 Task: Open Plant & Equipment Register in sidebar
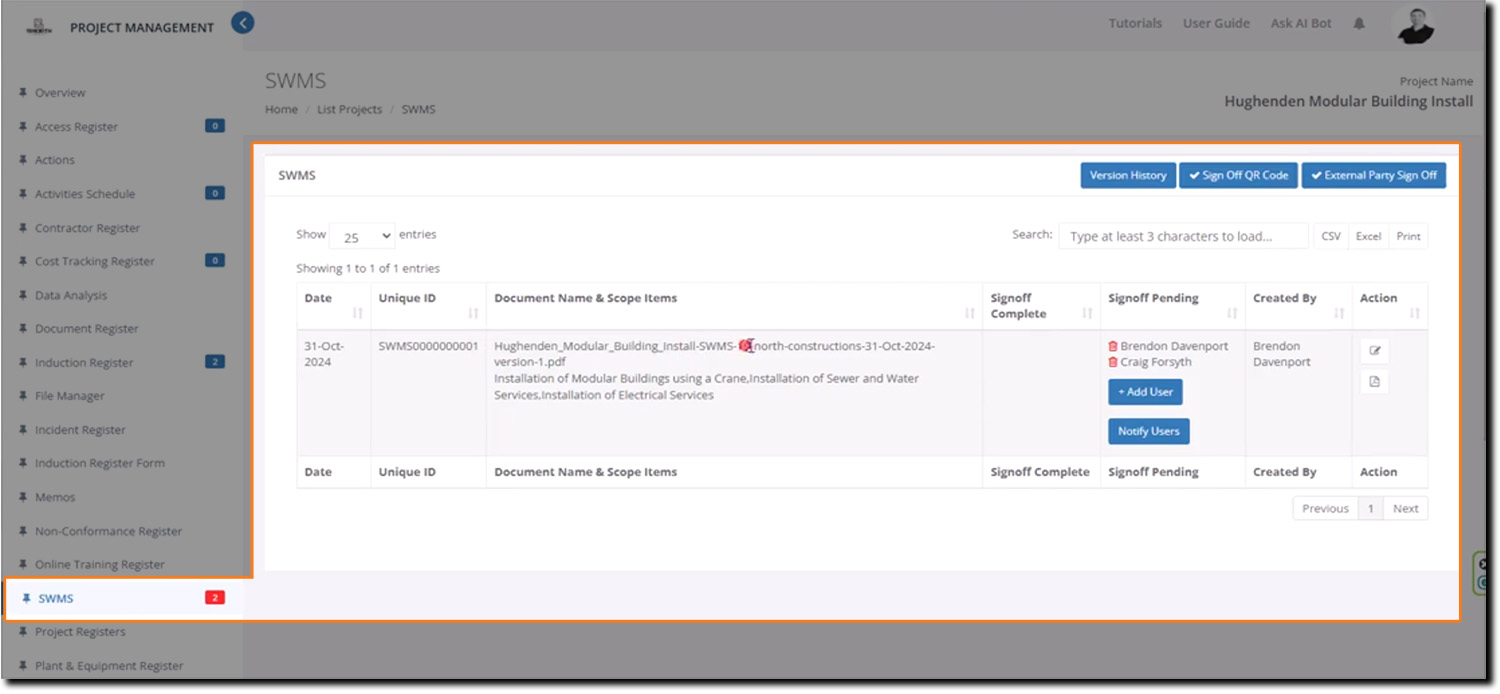click(109, 666)
